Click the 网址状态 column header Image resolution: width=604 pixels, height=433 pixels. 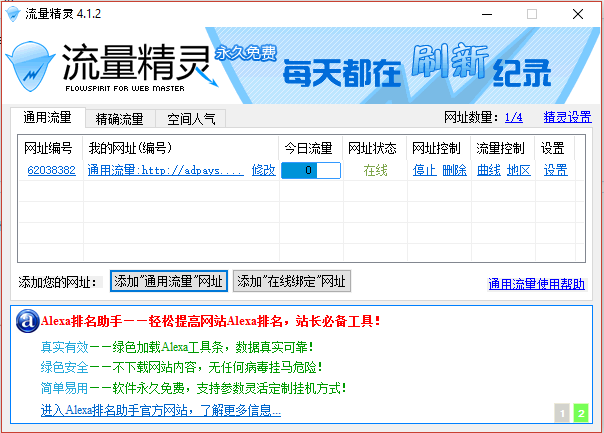[375, 148]
